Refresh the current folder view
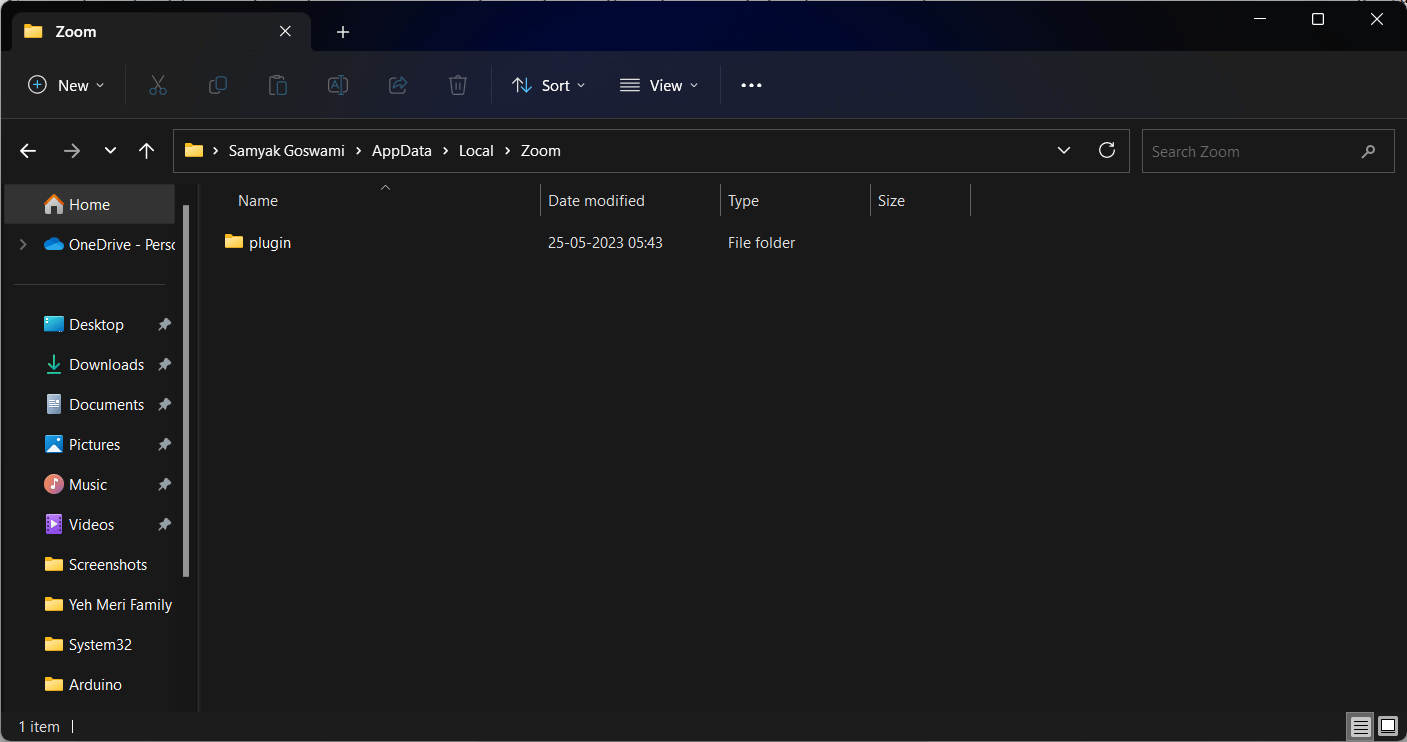This screenshot has height=742, width=1407. 1106,151
